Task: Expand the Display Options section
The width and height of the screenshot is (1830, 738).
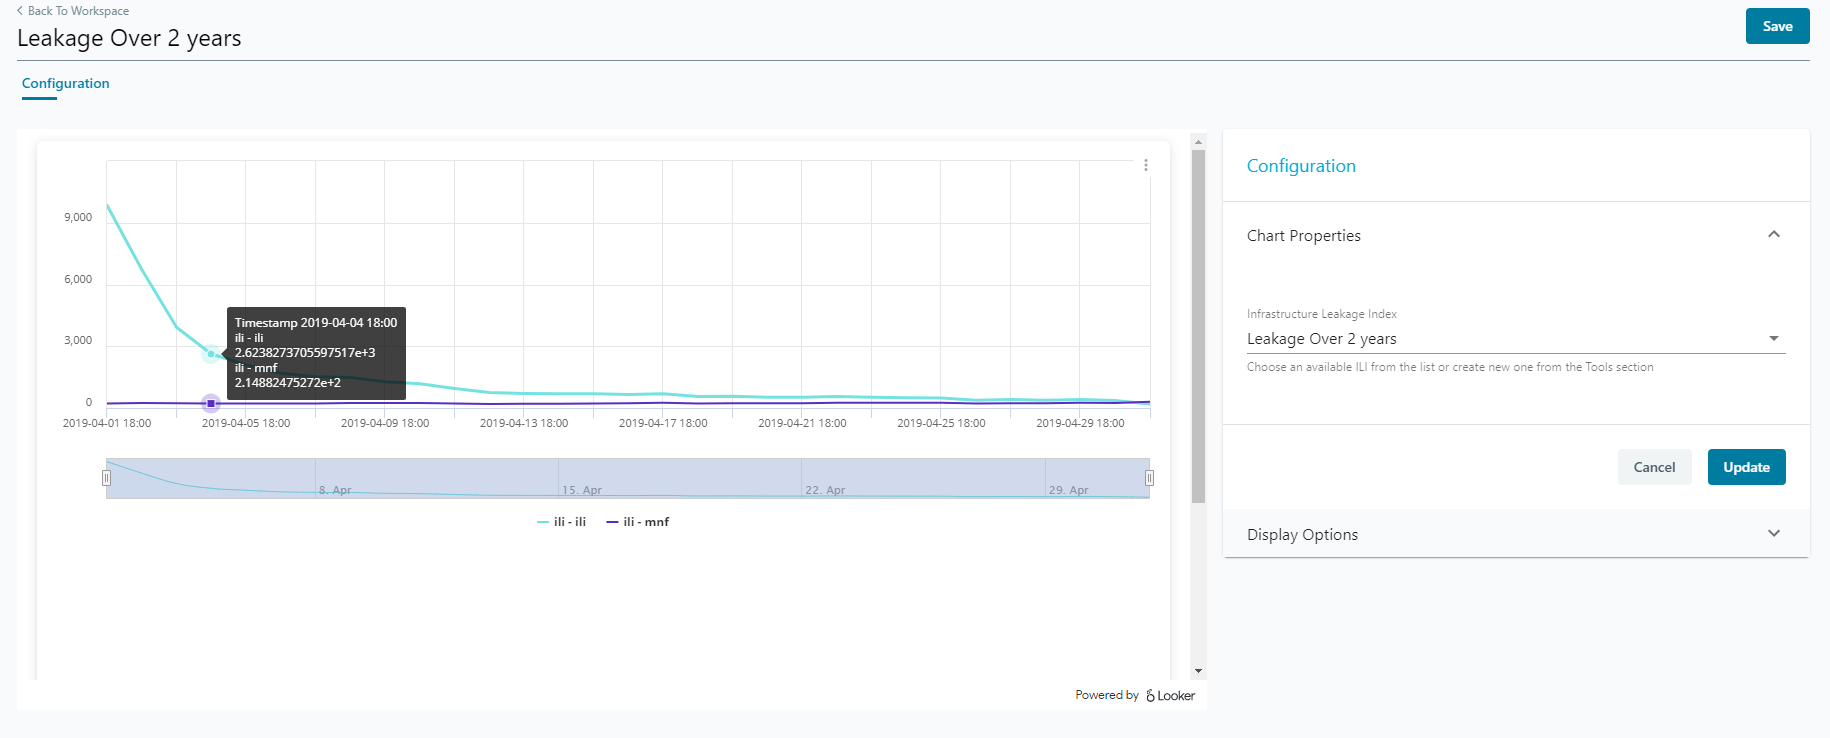Action: [x=1773, y=534]
